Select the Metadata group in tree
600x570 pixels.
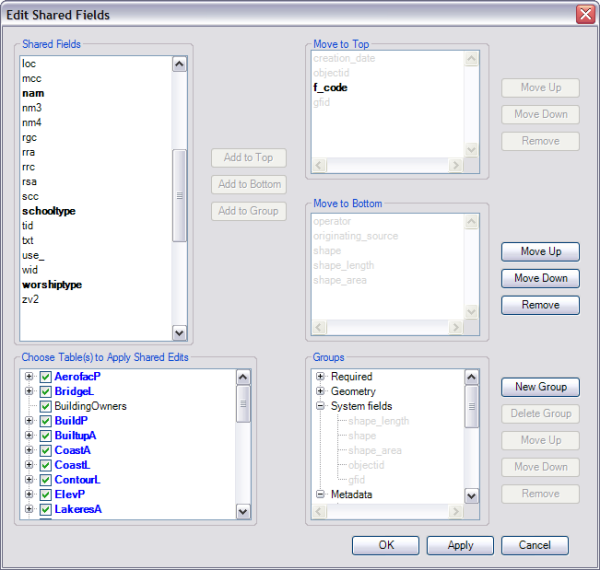pos(351,495)
